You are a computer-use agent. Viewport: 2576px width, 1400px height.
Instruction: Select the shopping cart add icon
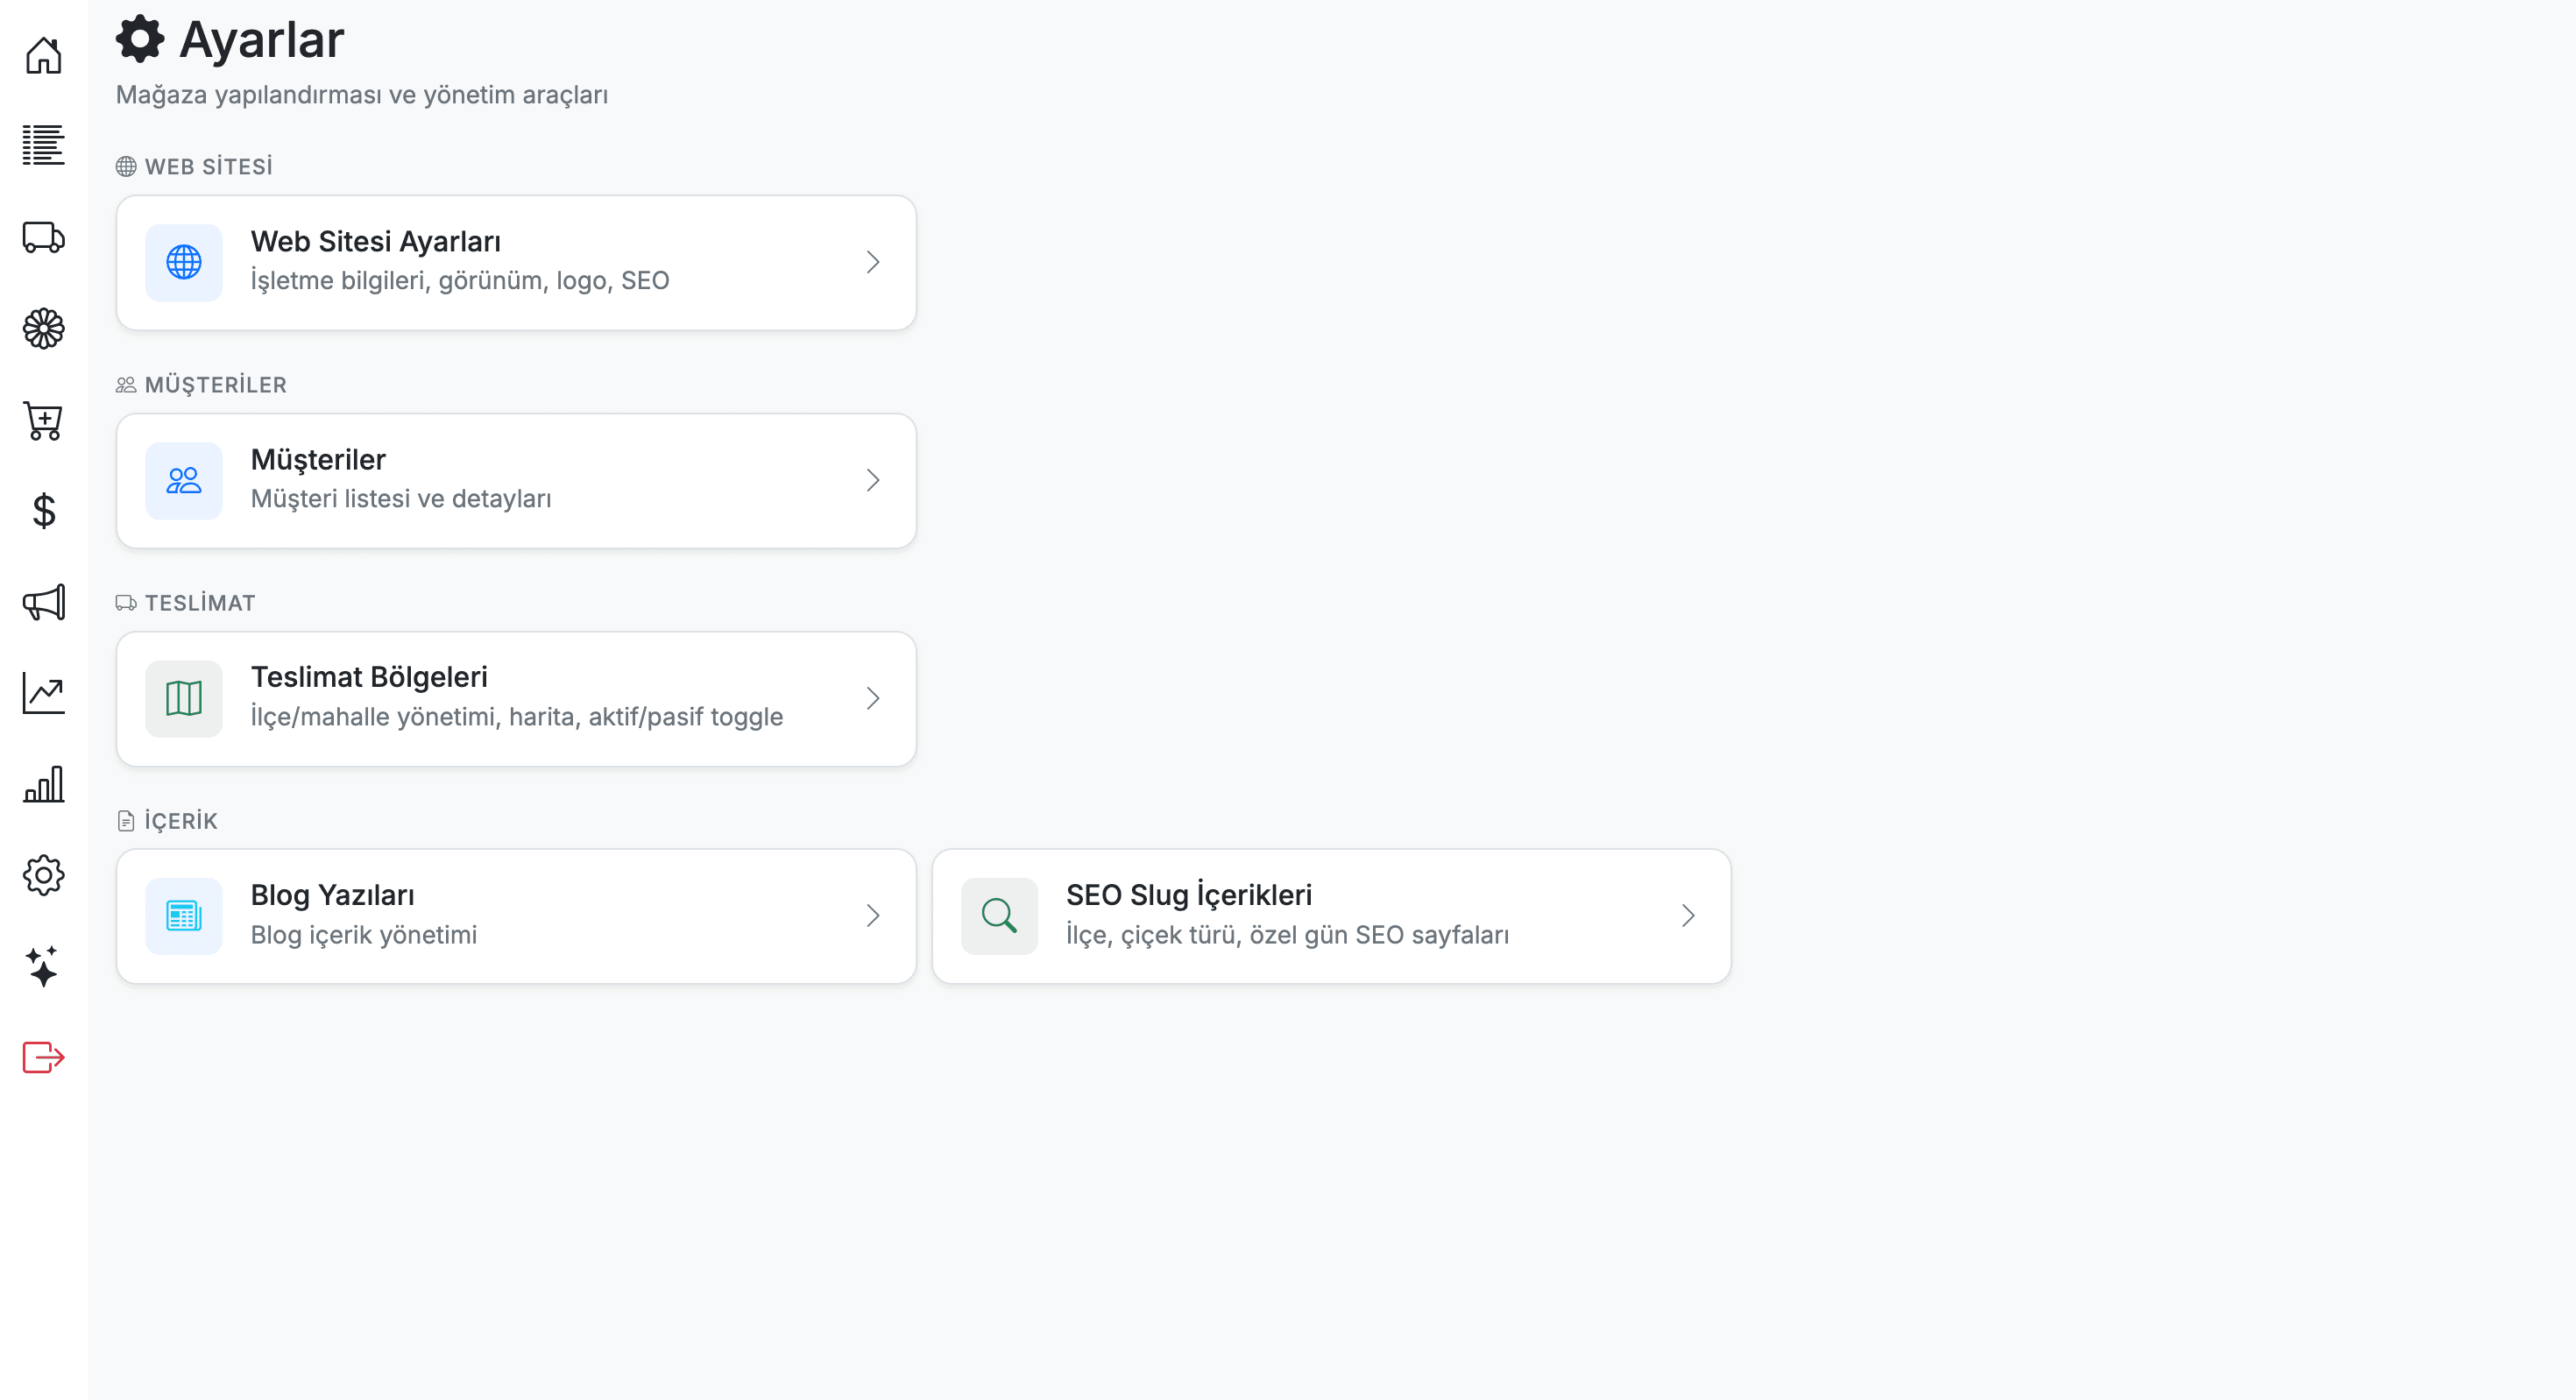tap(43, 420)
